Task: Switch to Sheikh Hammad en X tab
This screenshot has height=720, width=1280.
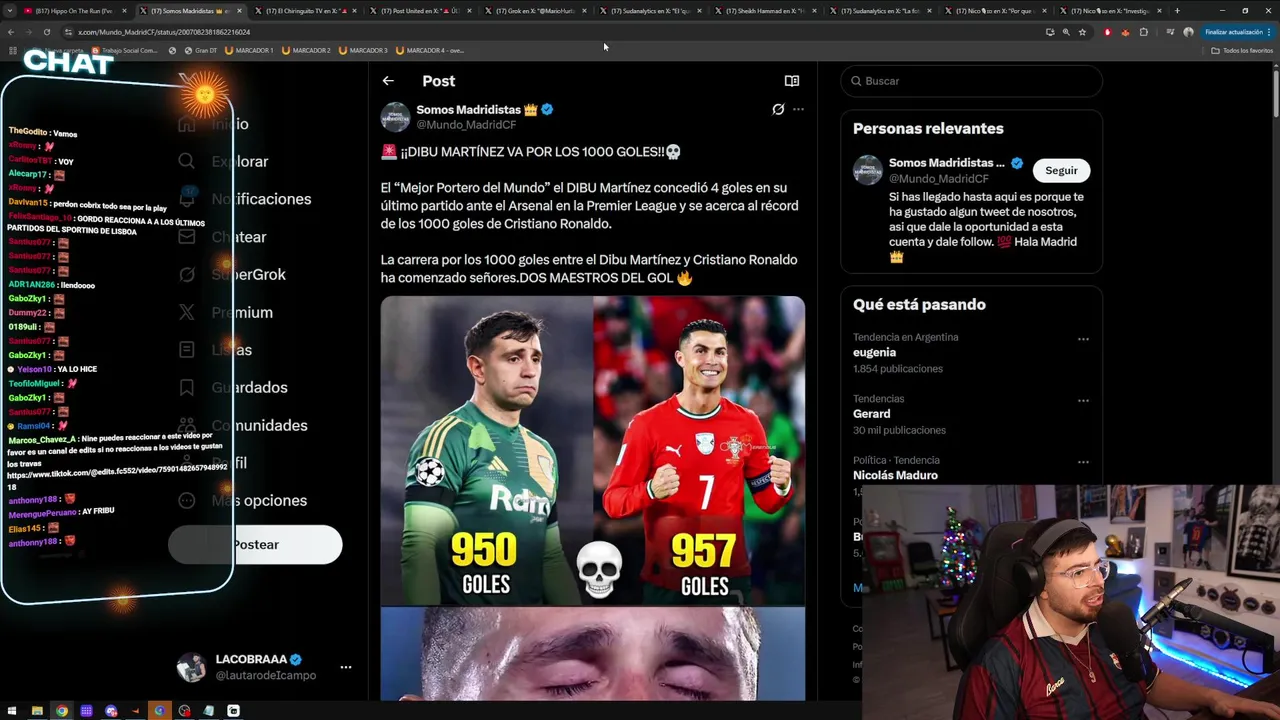Action: (765, 11)
